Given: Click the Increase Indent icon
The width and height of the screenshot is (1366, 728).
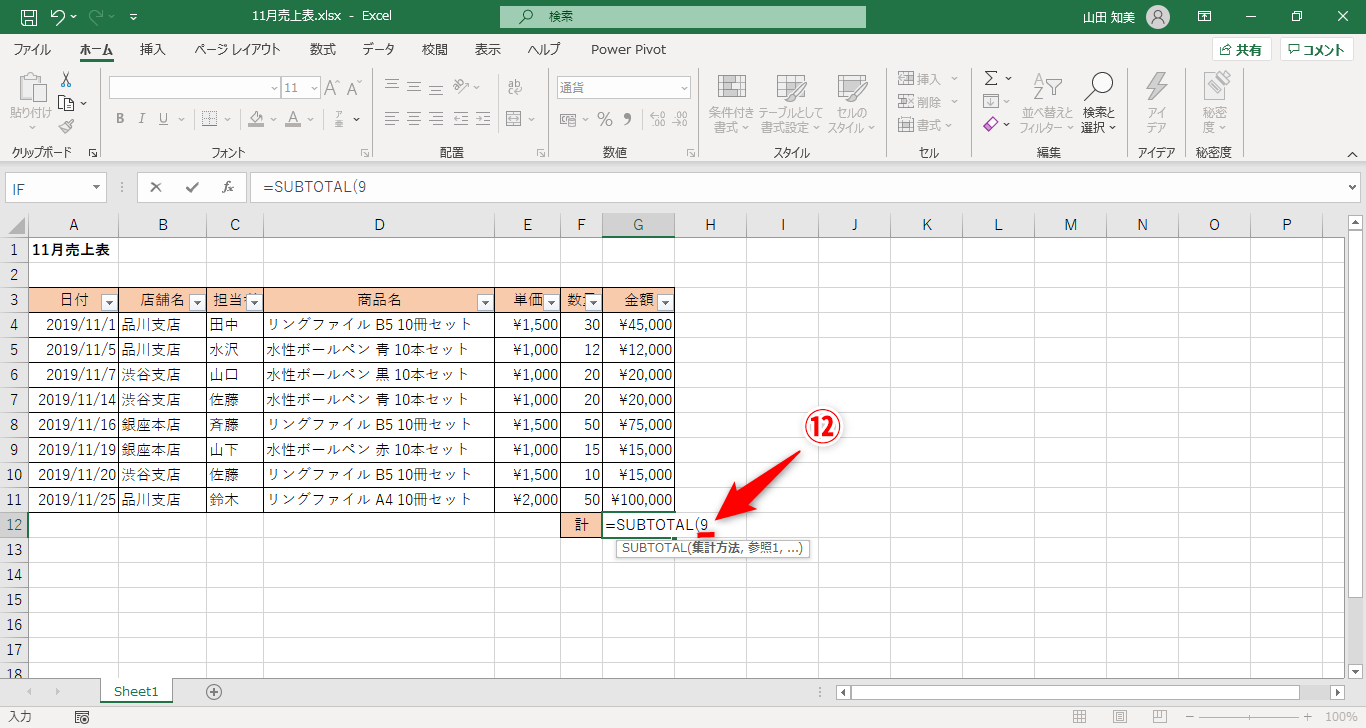Looking at the screenshot, I should tap(483, 120).
